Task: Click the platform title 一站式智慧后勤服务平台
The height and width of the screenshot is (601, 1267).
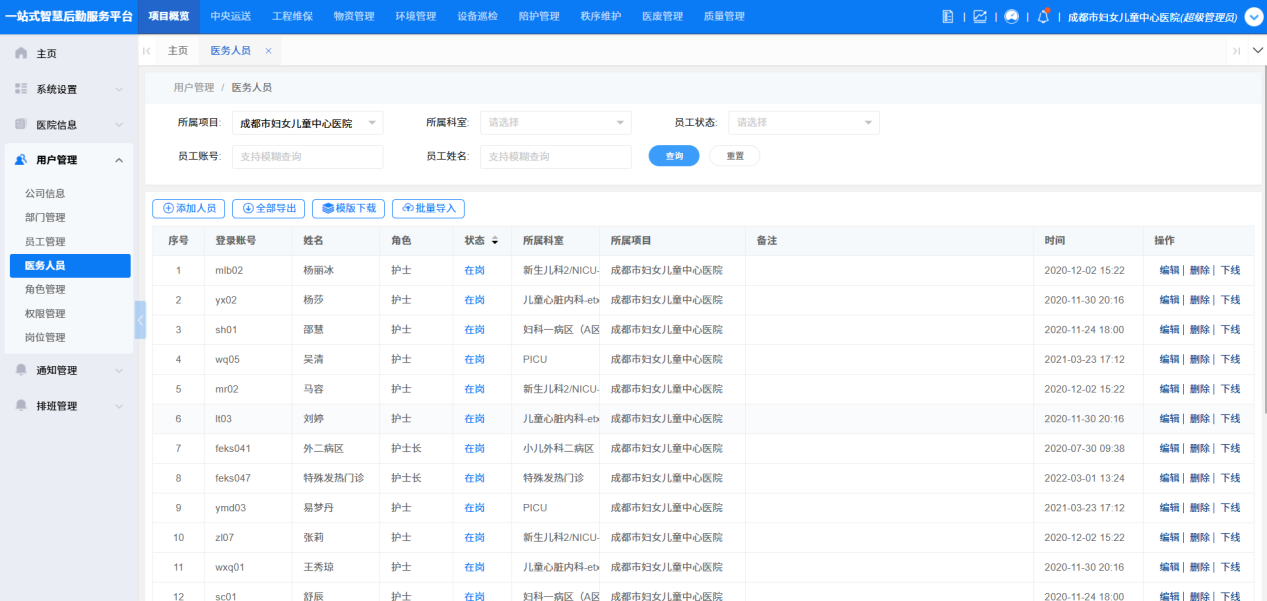Action: pos(68,17)
